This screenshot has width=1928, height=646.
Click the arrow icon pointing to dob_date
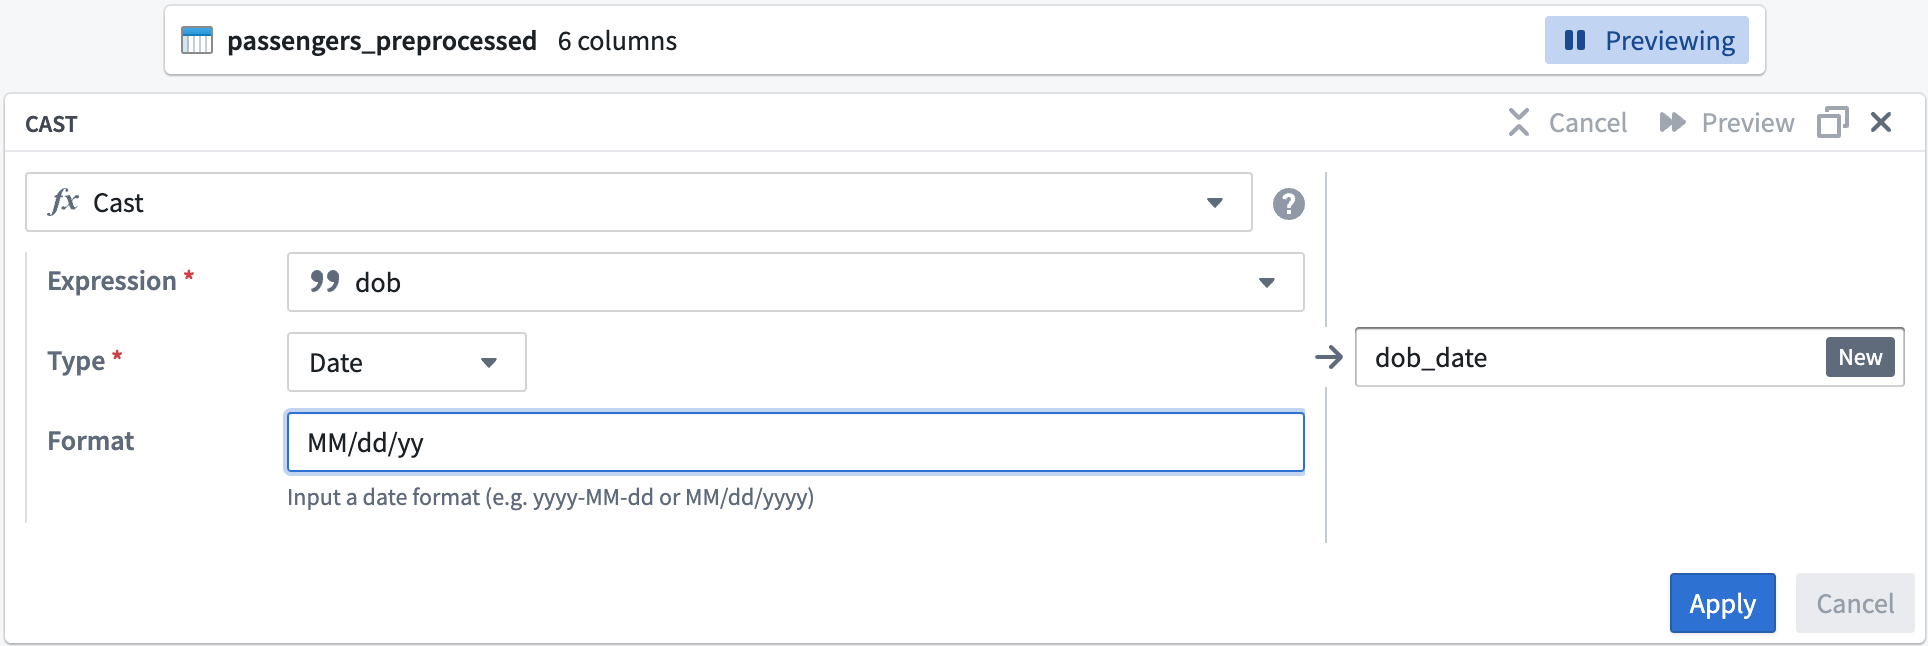pos(1329,357)
